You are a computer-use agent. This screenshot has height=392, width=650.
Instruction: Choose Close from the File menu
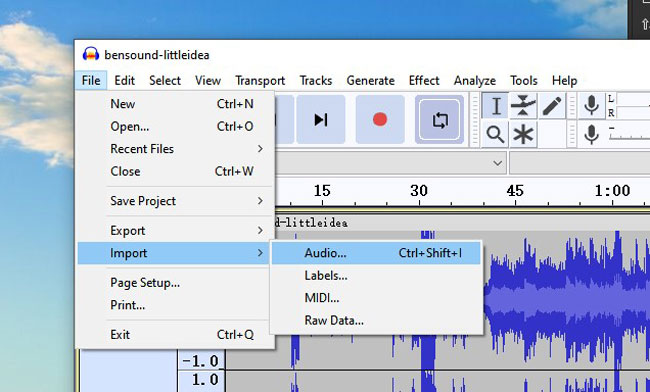[175, 171]
